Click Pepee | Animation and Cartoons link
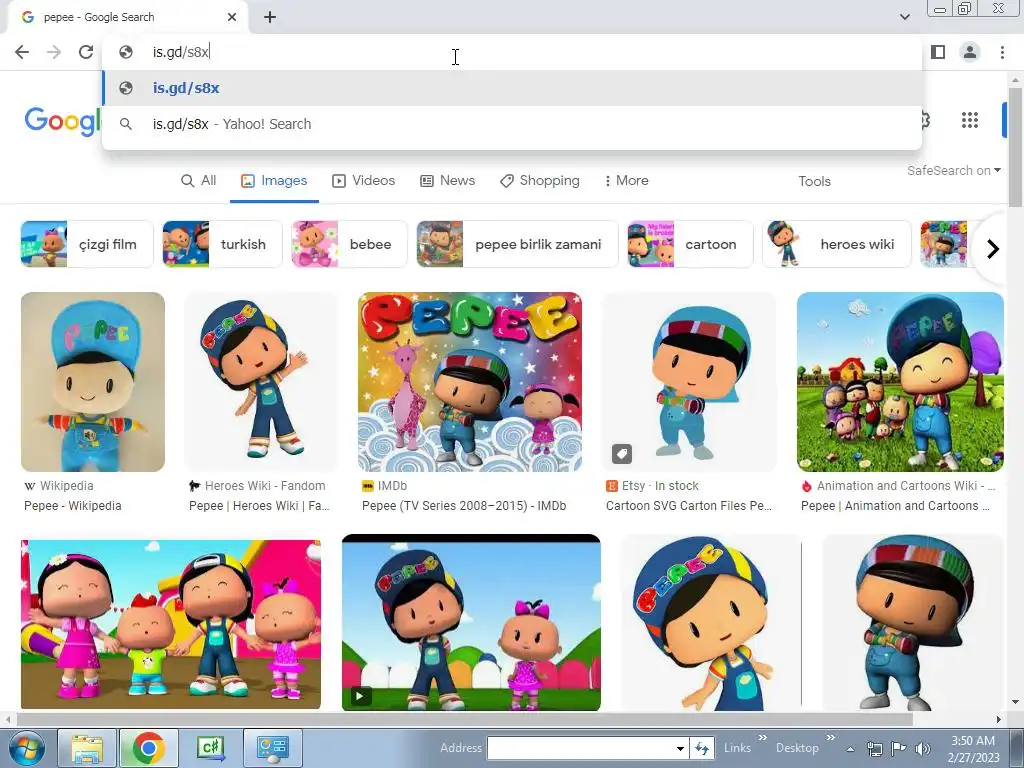The width and height of the screenshot is (1024, 768). 895,506
